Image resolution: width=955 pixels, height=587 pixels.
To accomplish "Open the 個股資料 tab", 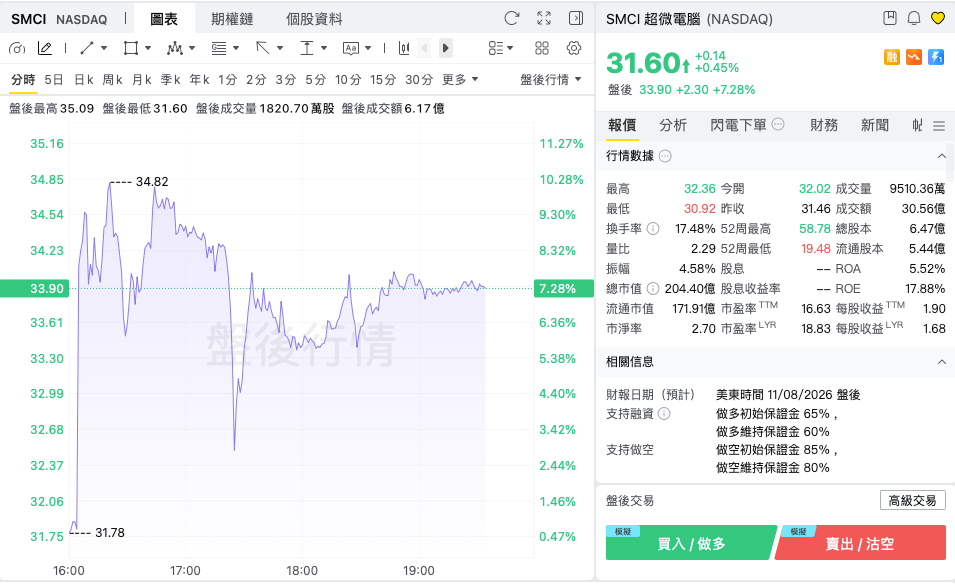I will 314,19.
